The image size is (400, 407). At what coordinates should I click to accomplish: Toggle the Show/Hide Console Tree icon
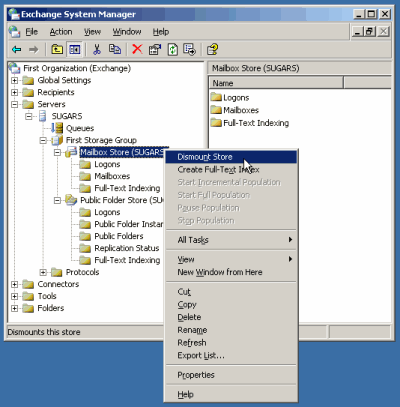[x=74, y=50]
